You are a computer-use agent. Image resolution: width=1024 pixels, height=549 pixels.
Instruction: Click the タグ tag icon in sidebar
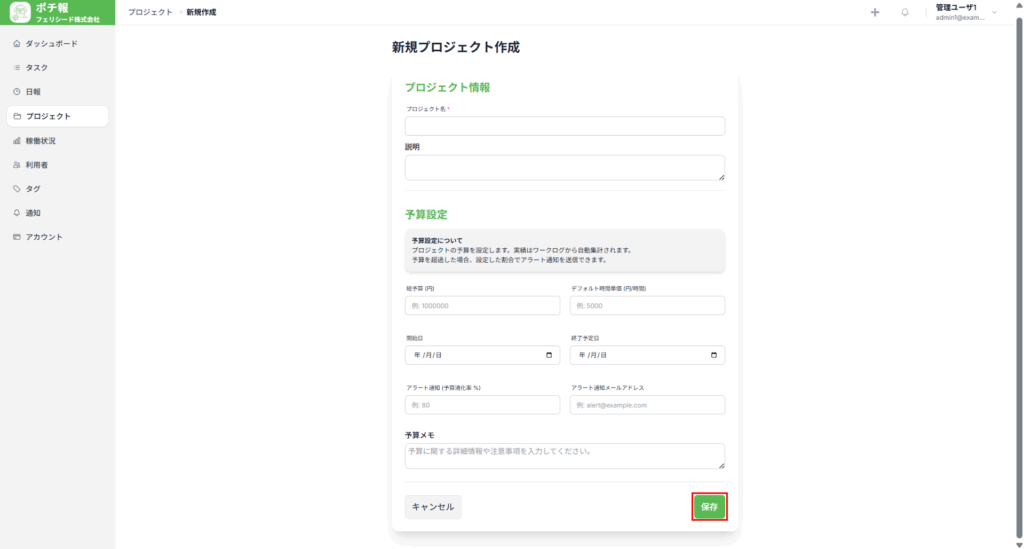pos(17,189)
